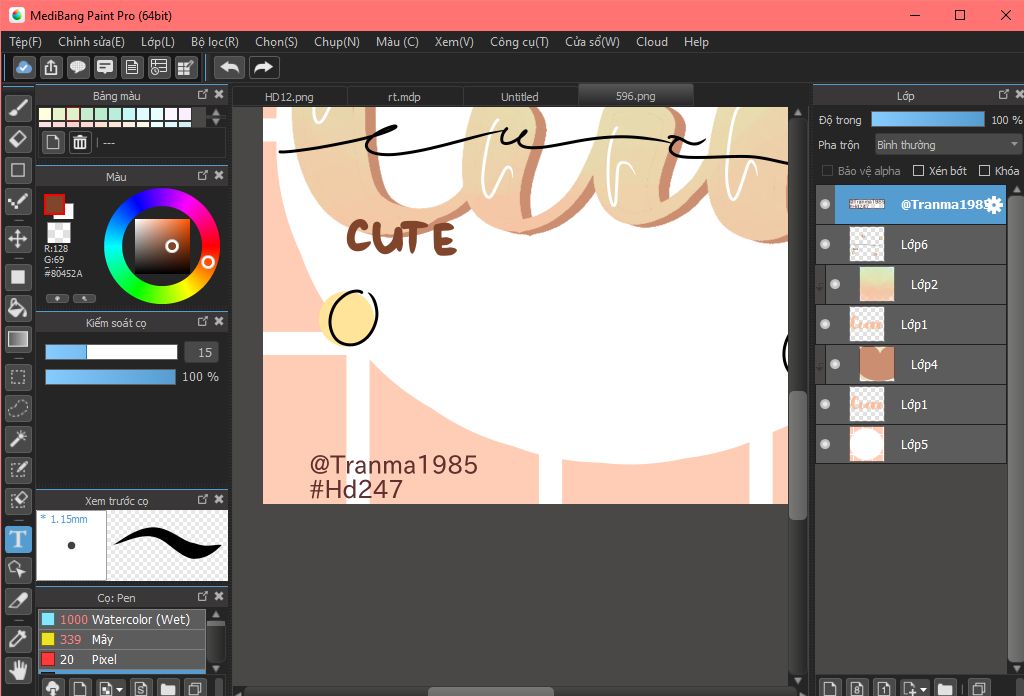Add new layer in Lớp panel
The width and height of the screenshot is (1024, 696).
pyautogui.click(x=830, y=688)
